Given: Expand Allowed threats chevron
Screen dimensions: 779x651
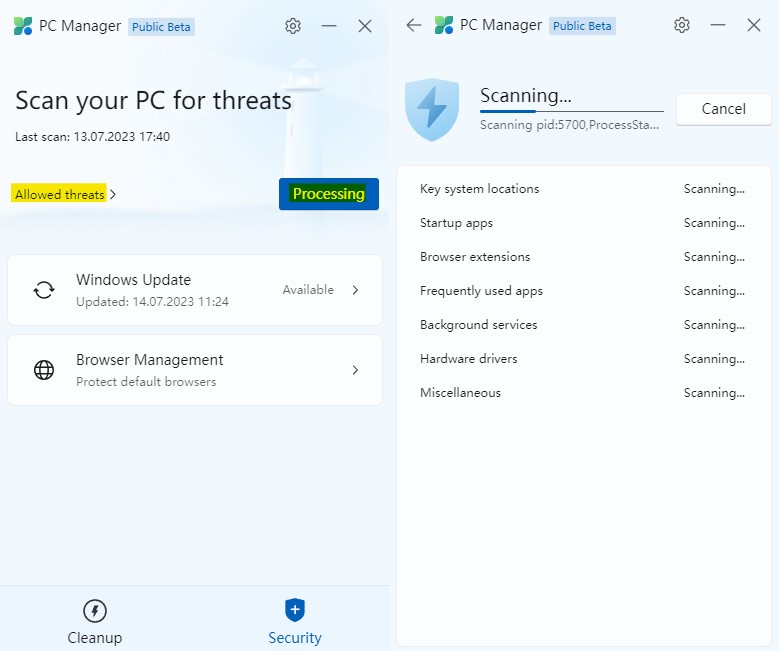Looking at the screenshot, I should (x=113, y=194).
